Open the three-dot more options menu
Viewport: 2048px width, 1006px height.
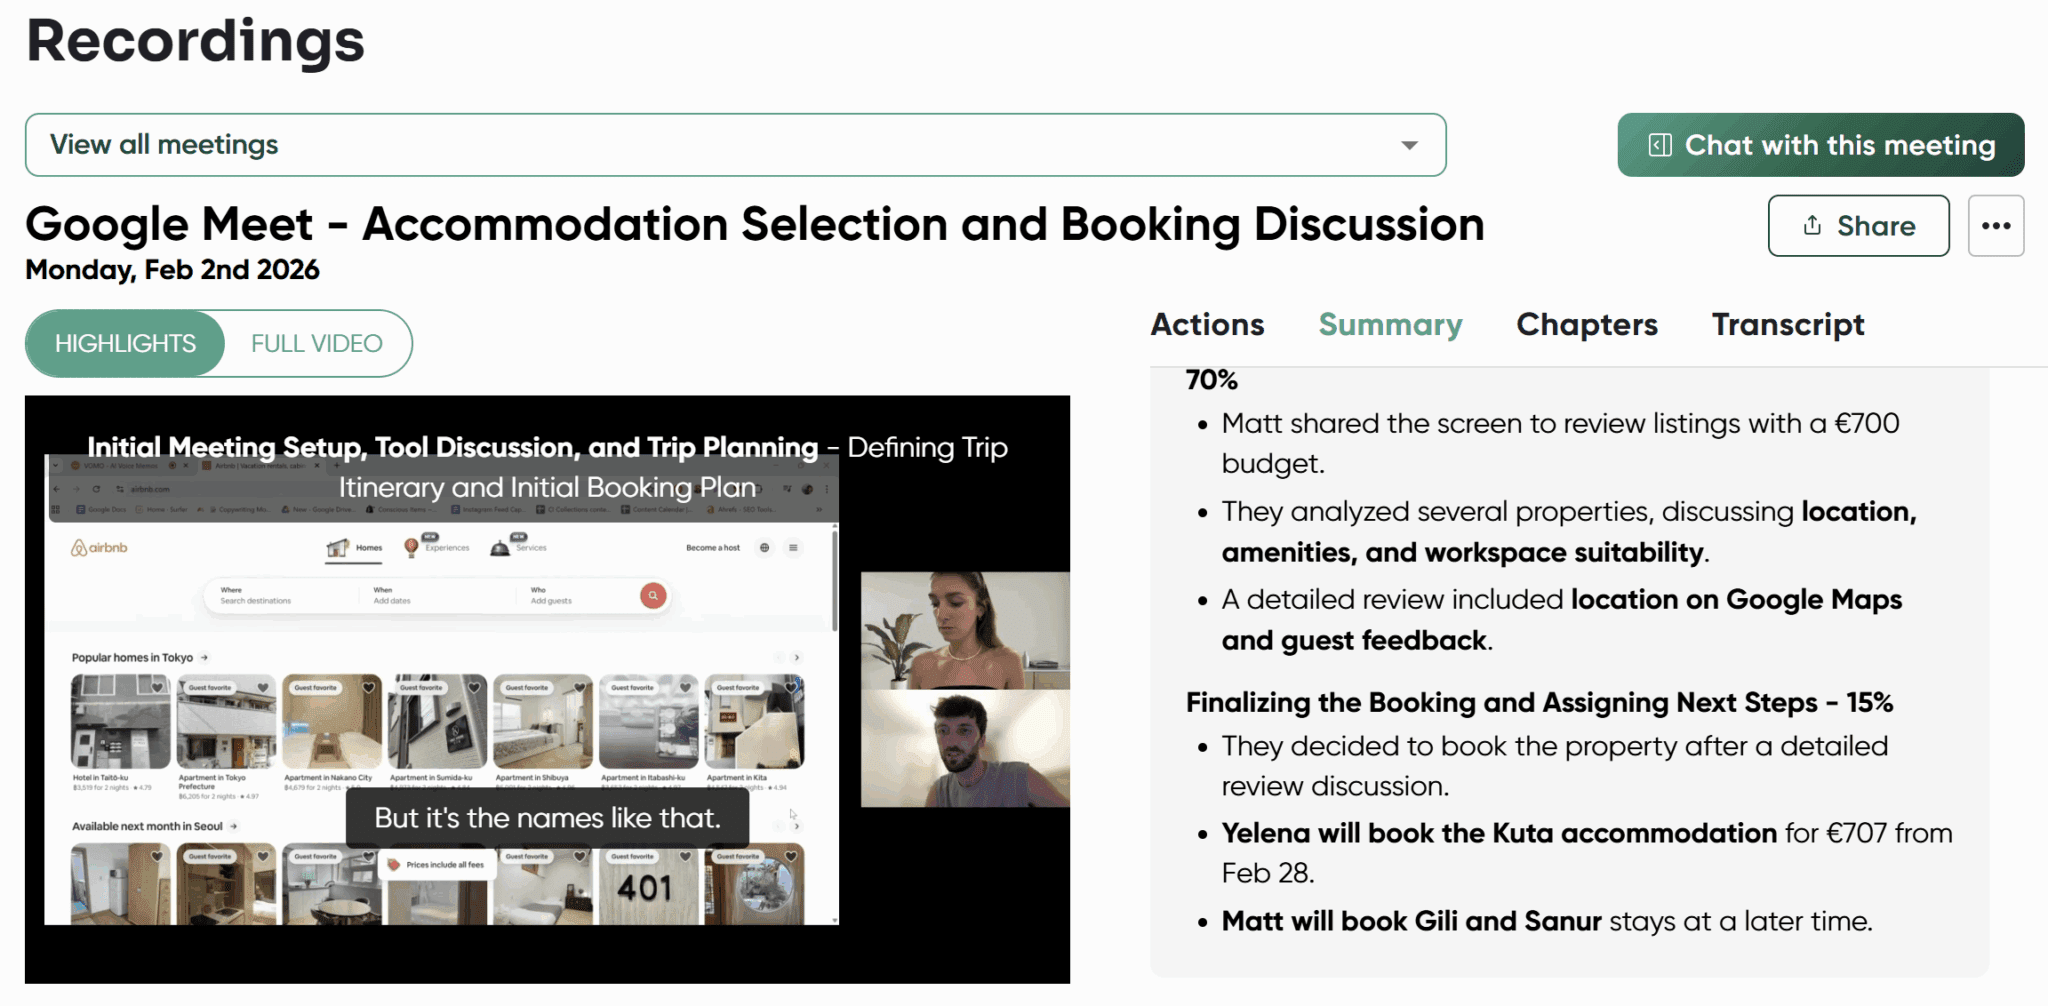(1995, 226)
